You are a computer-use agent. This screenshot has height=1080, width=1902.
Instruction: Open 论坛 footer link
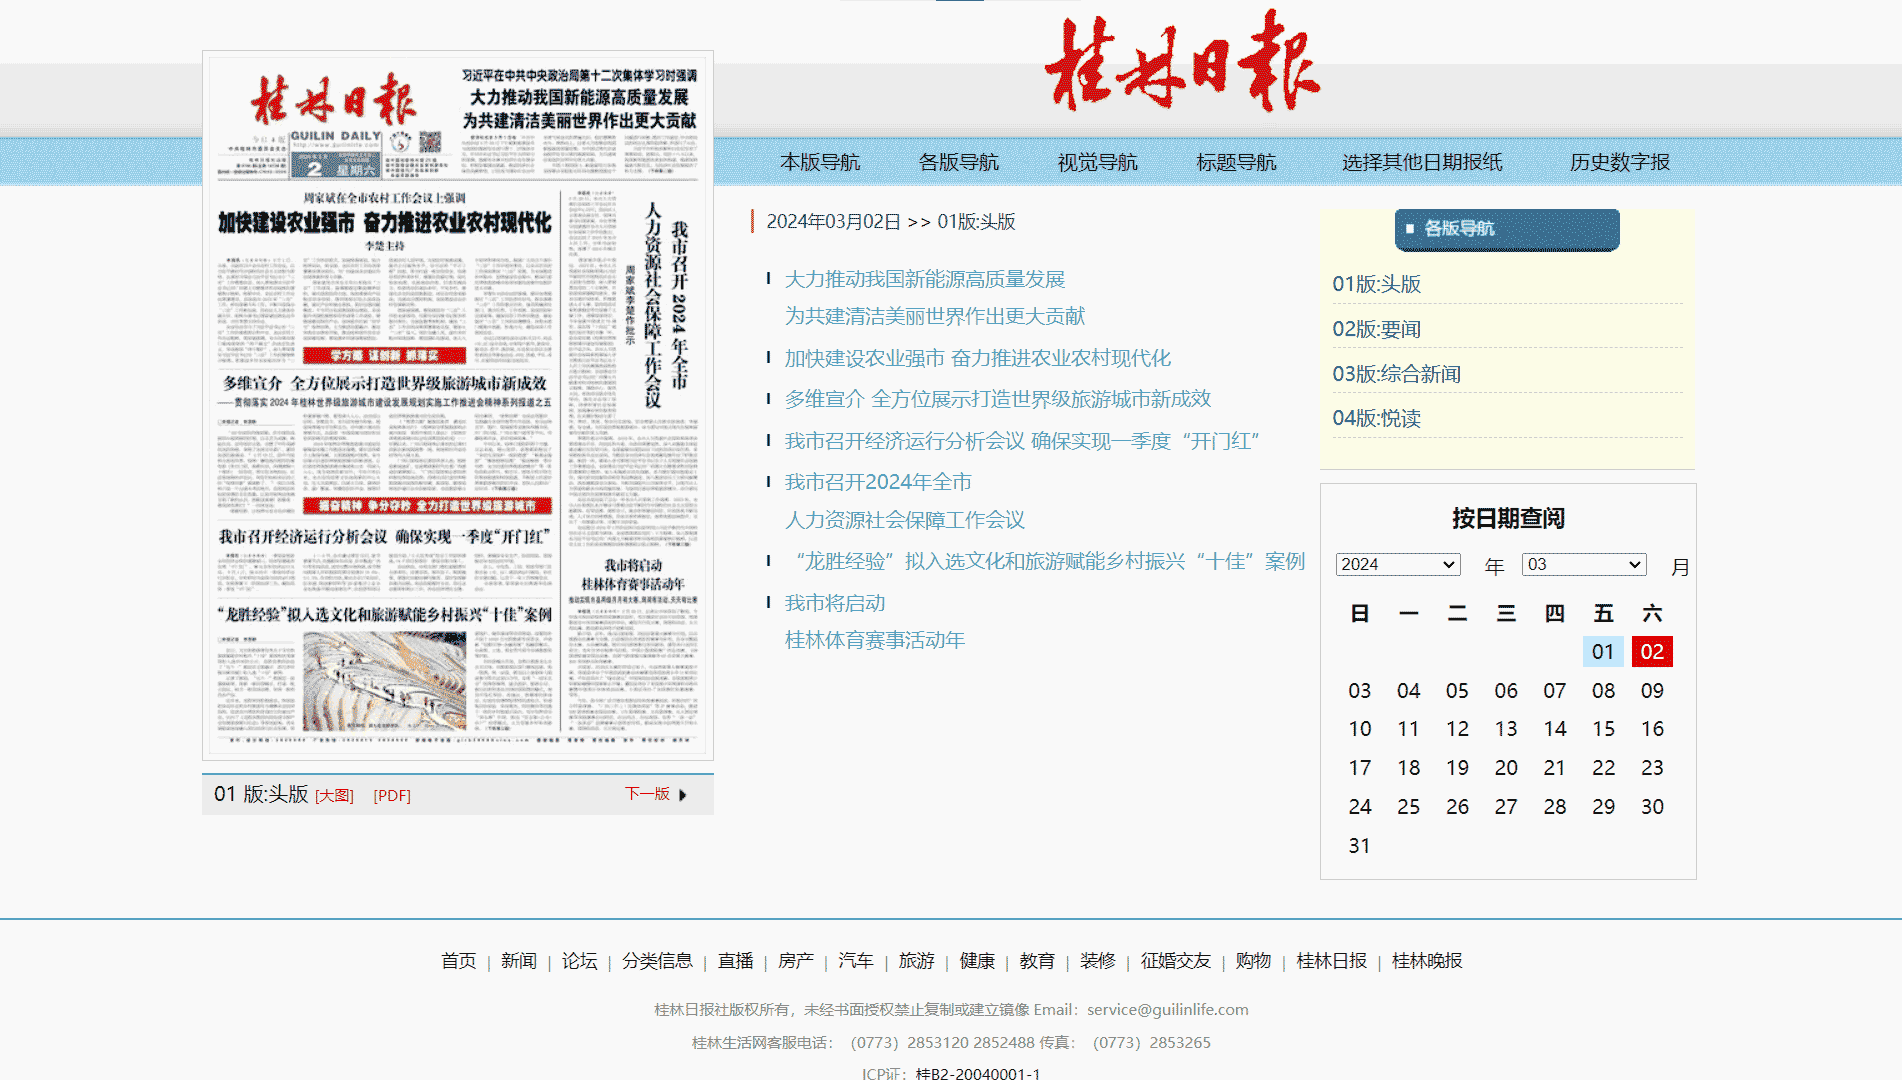(x=579, y=961)
